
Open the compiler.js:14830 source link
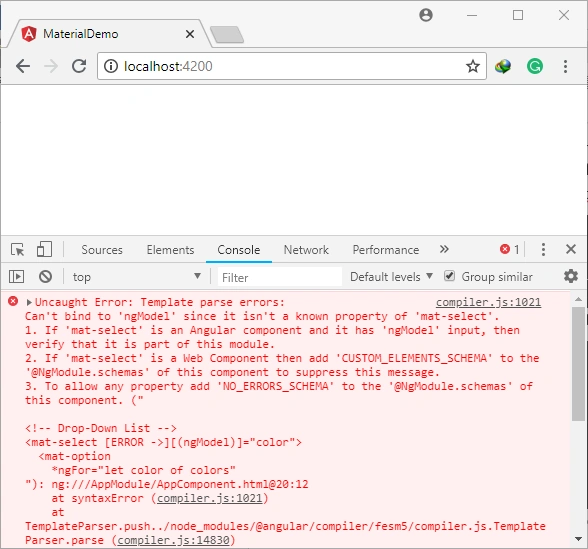click(x=173, y=540)
